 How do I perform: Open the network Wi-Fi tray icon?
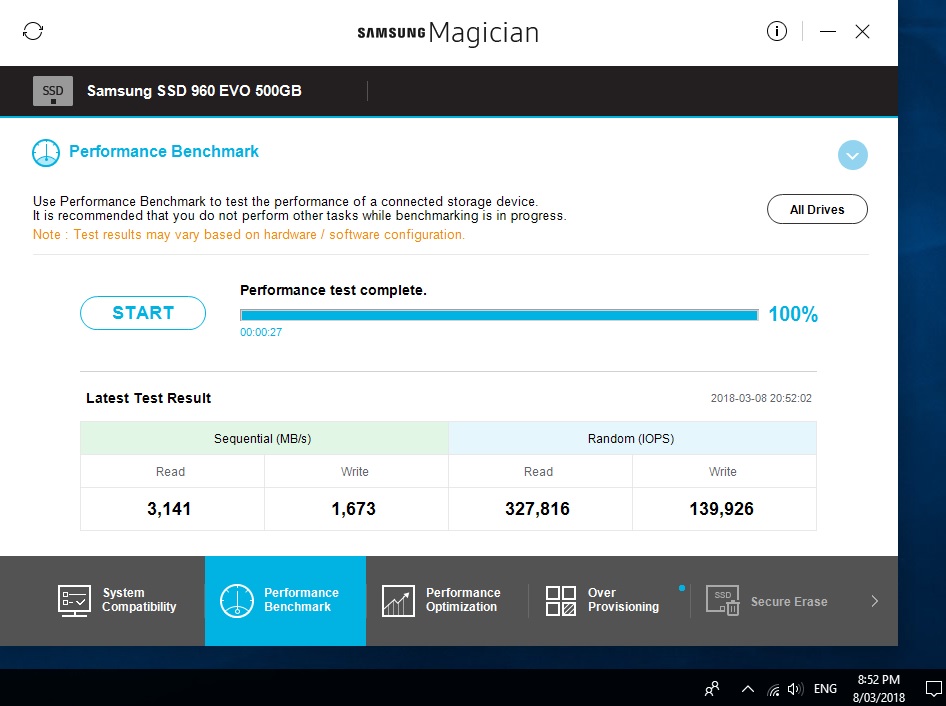pyautogui.click(x=773, y=689)
